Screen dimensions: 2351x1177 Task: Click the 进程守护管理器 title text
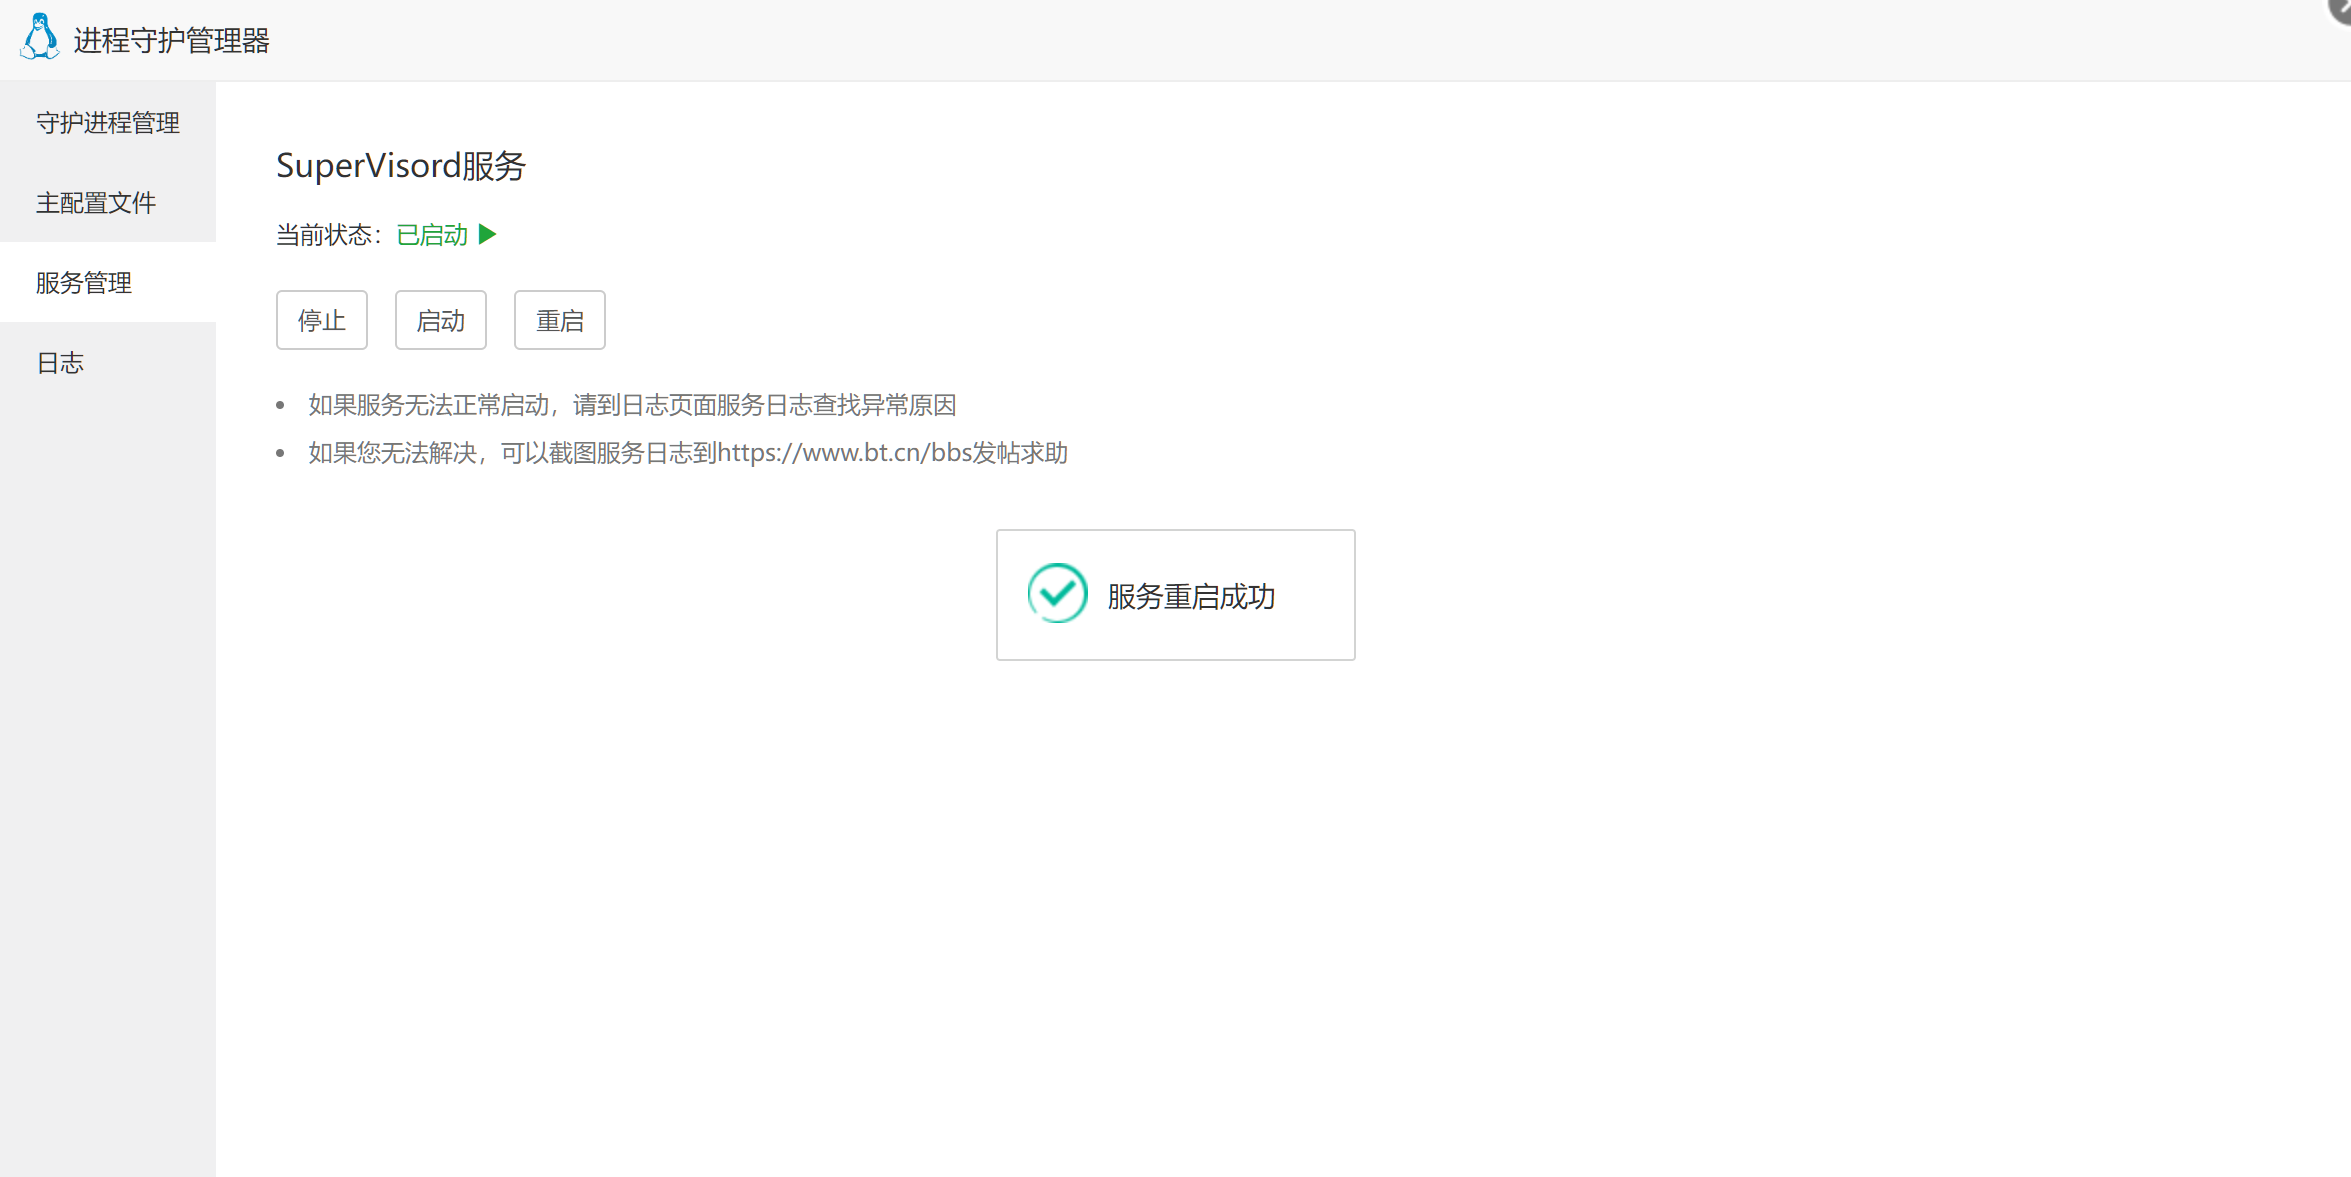[171, 40]
